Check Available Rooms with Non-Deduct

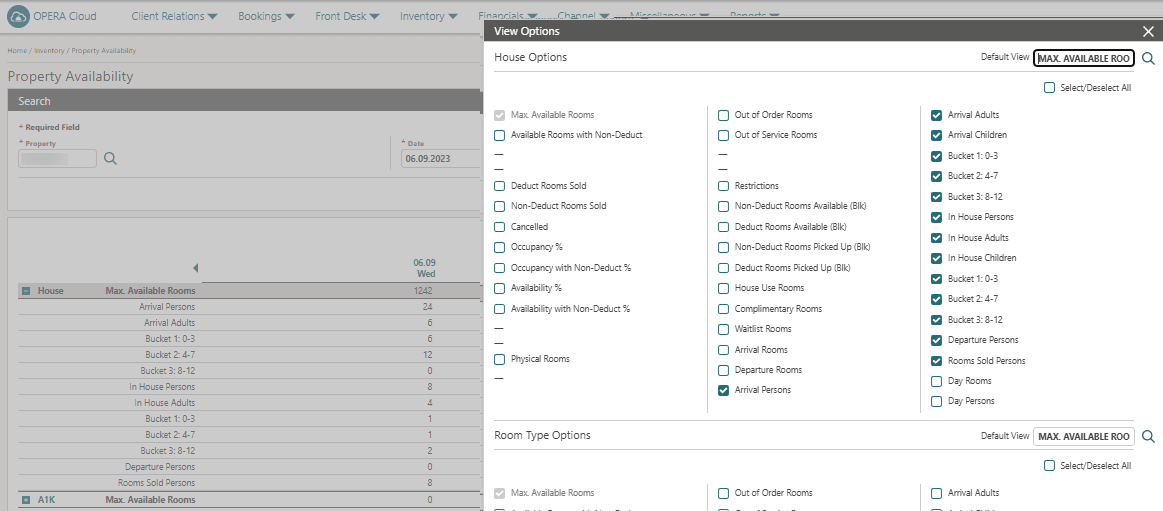pos(500,135)
